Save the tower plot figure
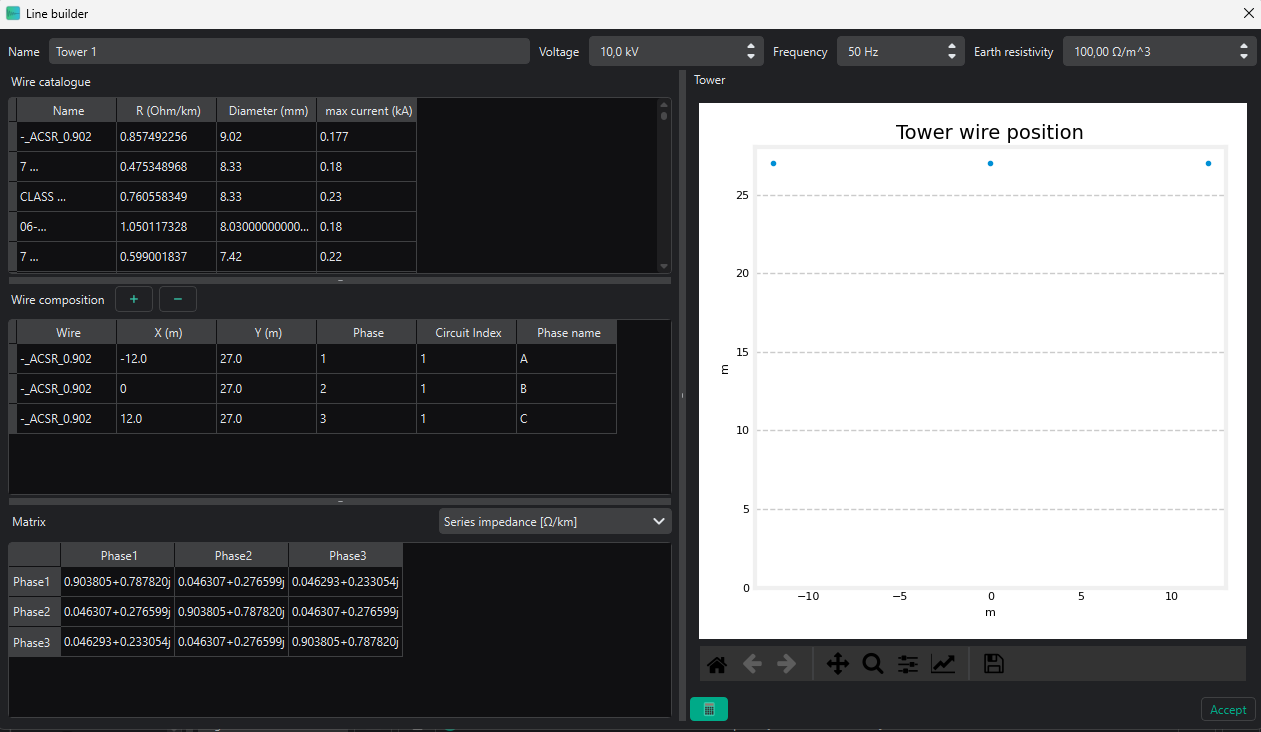The image size is (1261, 732). click(x=994, y=664)
